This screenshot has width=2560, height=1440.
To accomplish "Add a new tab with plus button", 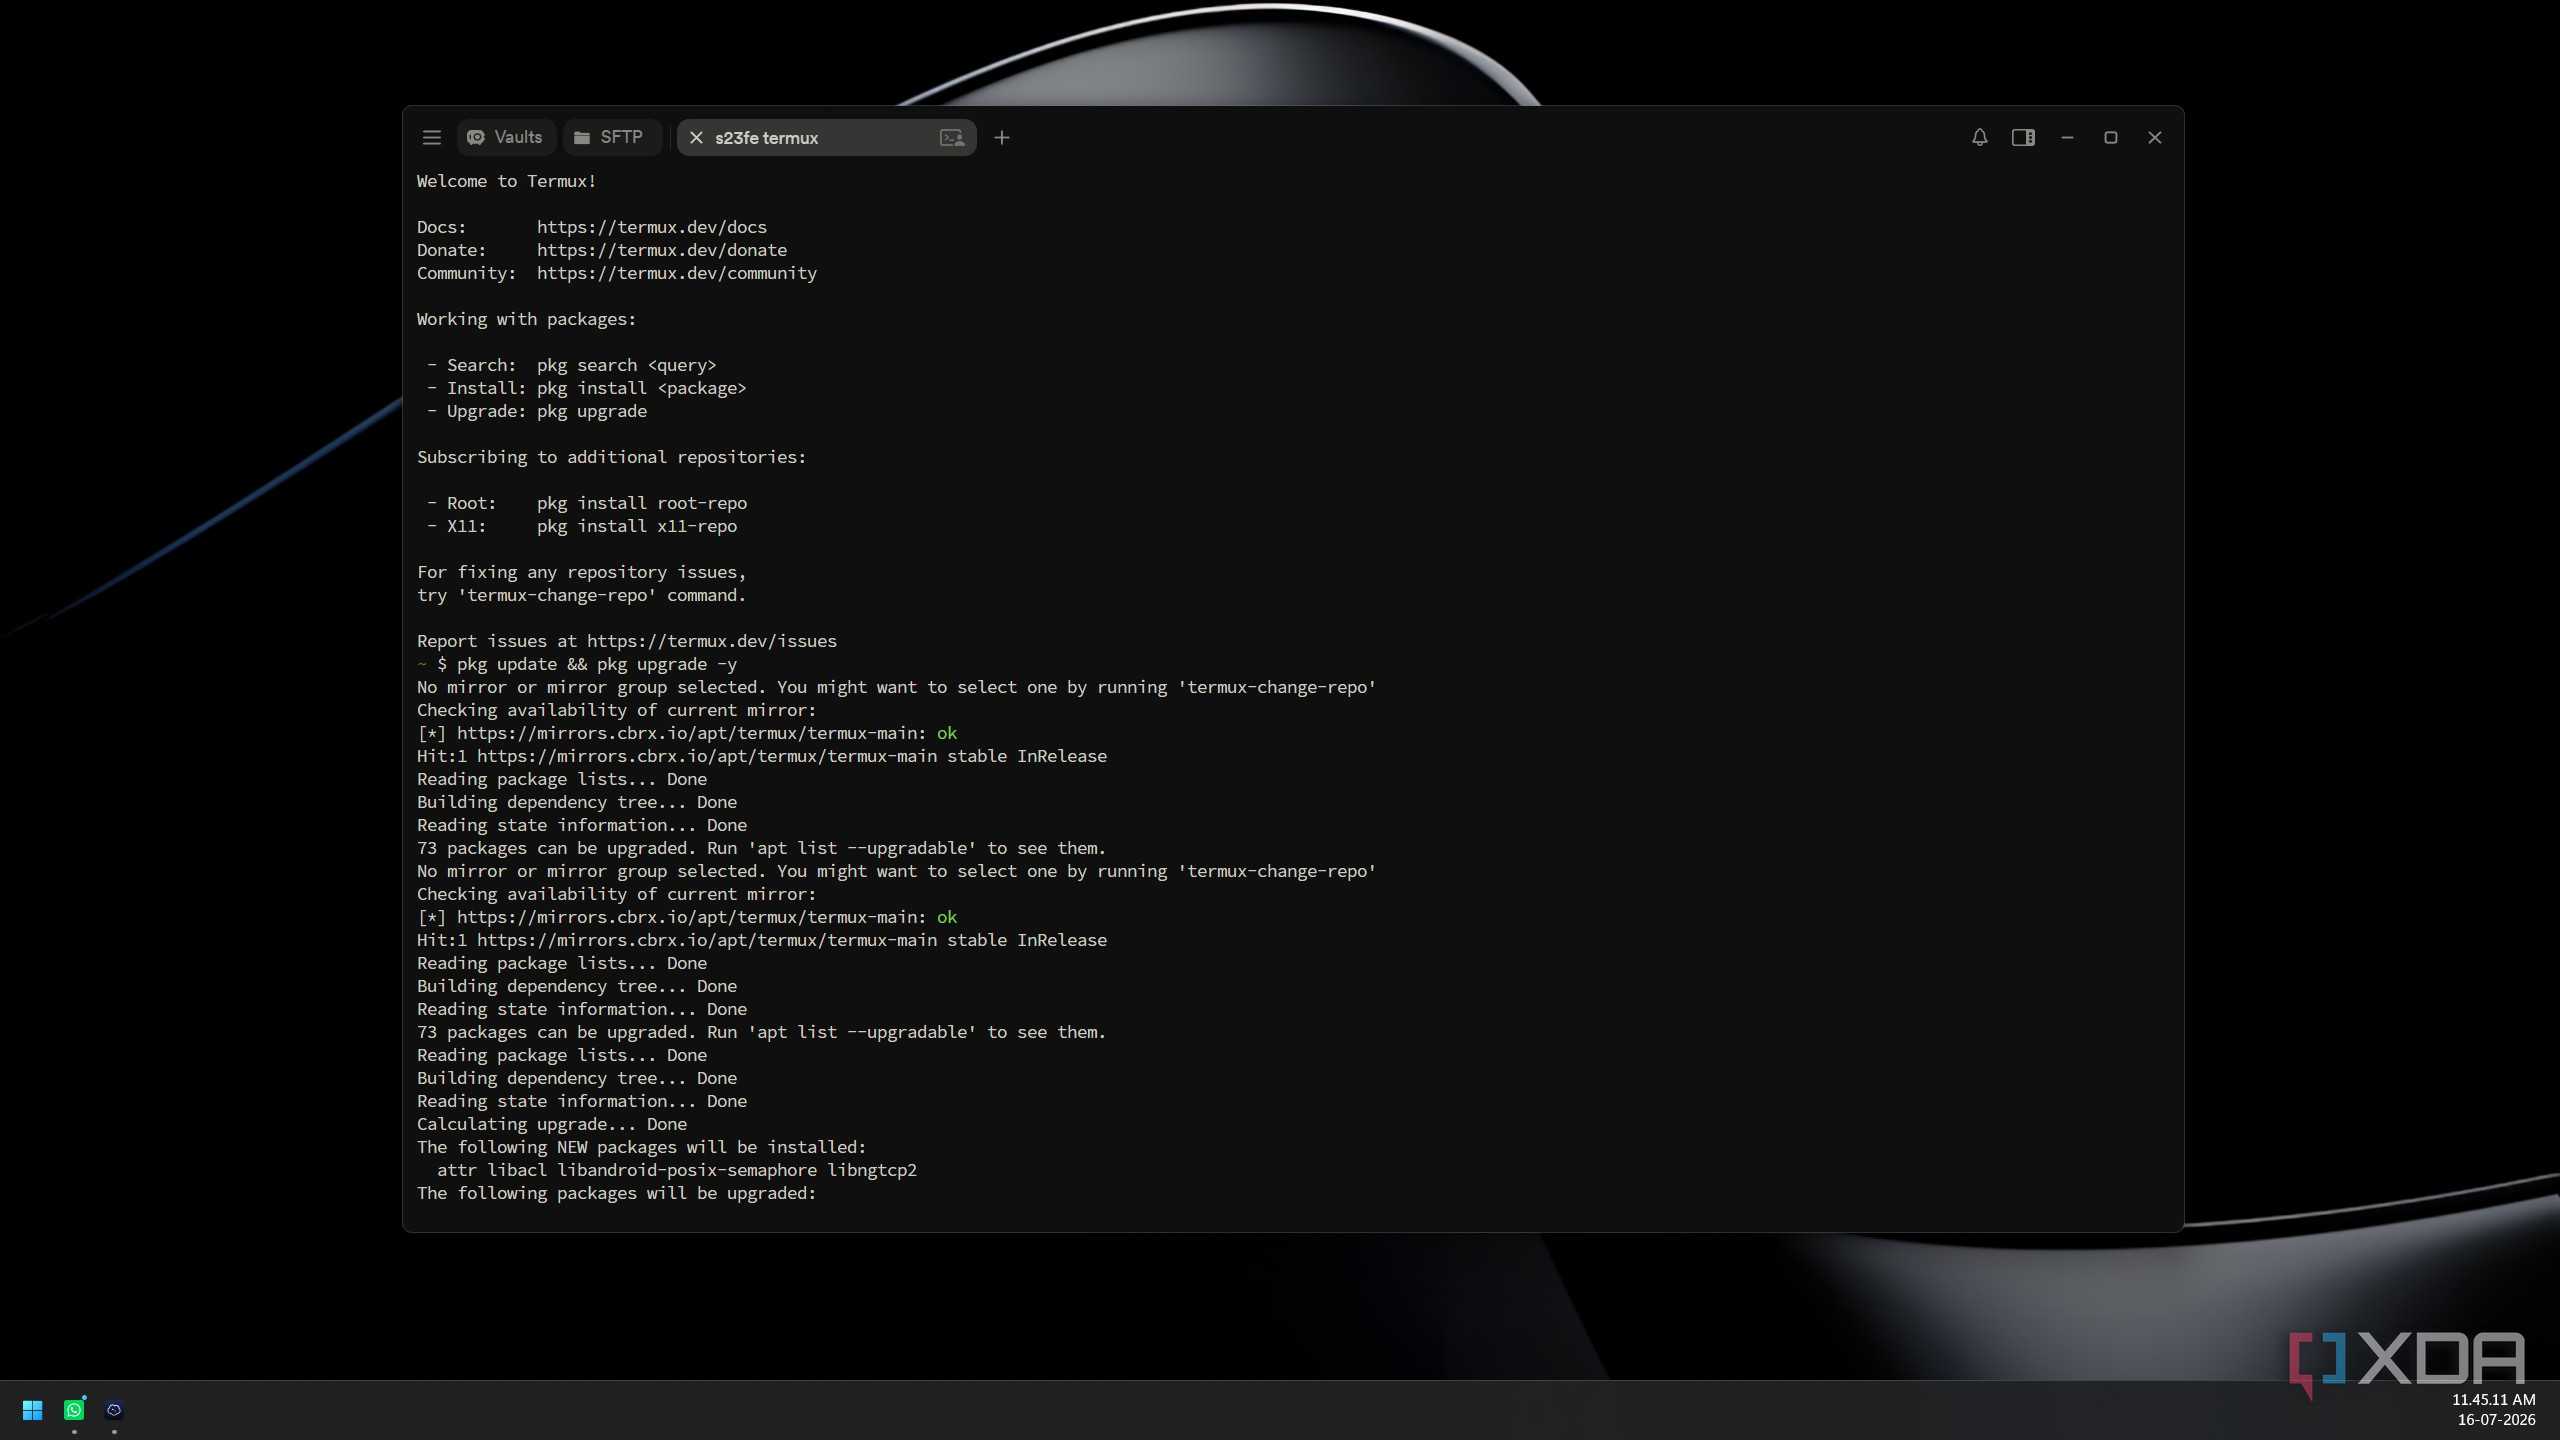I will point(1001,138).
